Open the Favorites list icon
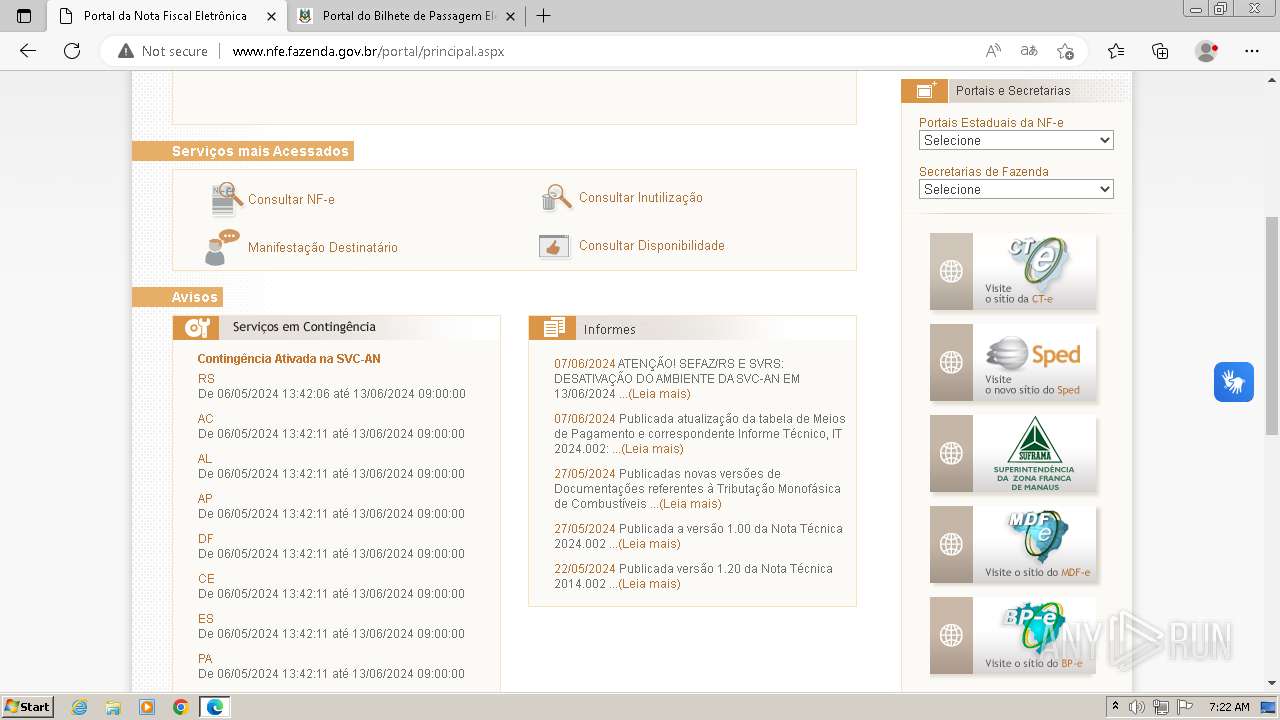This screenshot has width=1280, height=720. point(1116,51)
